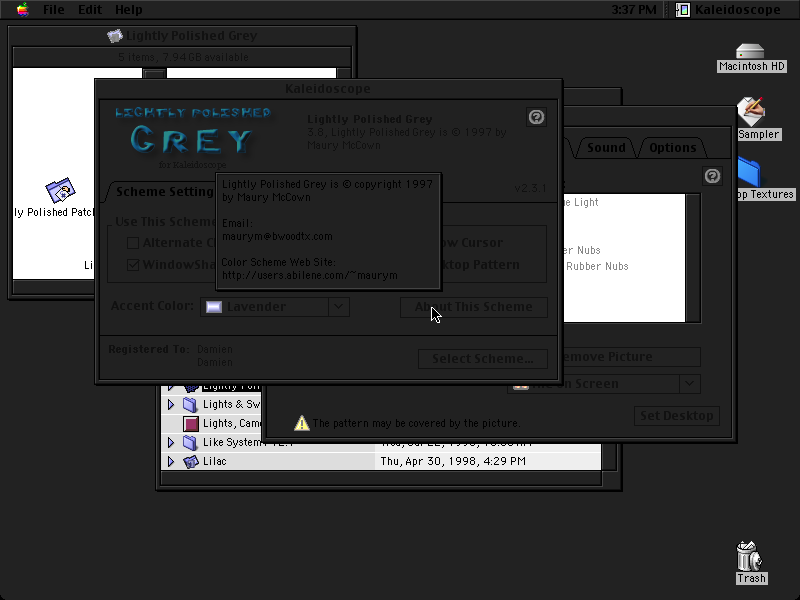Image resolution: width=800 pixels, height=600 pixels.
Task: Open the Edit menu
Action: click(x=90, y=10)
